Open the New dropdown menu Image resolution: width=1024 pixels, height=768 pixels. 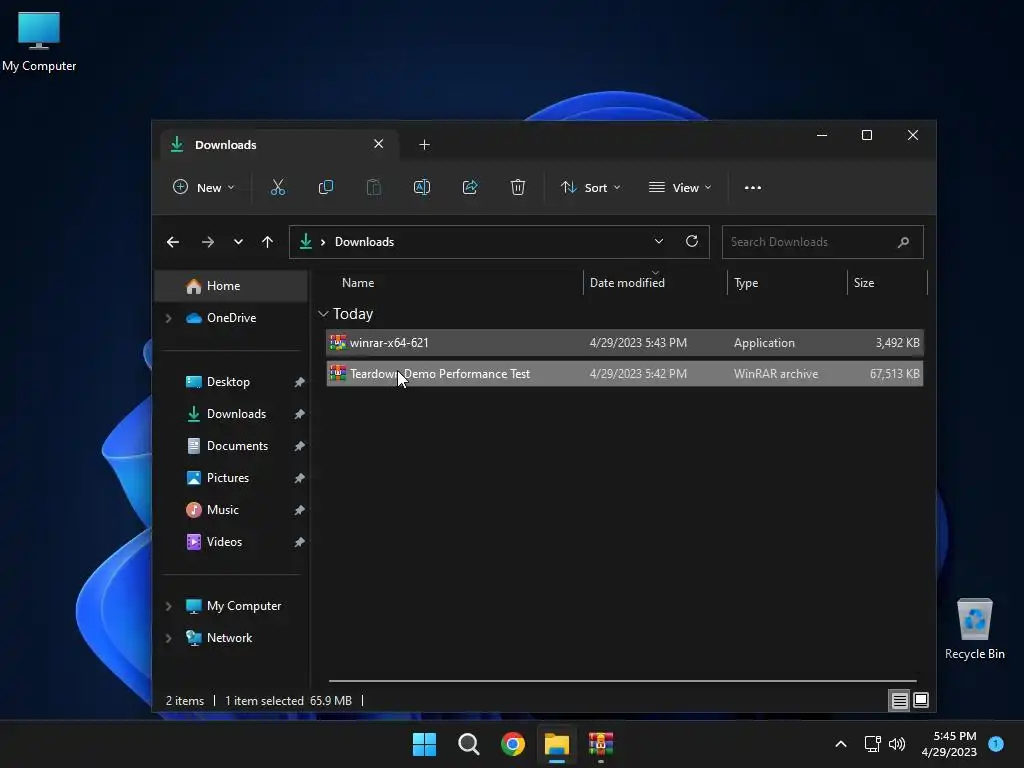[x=203, y=187]
